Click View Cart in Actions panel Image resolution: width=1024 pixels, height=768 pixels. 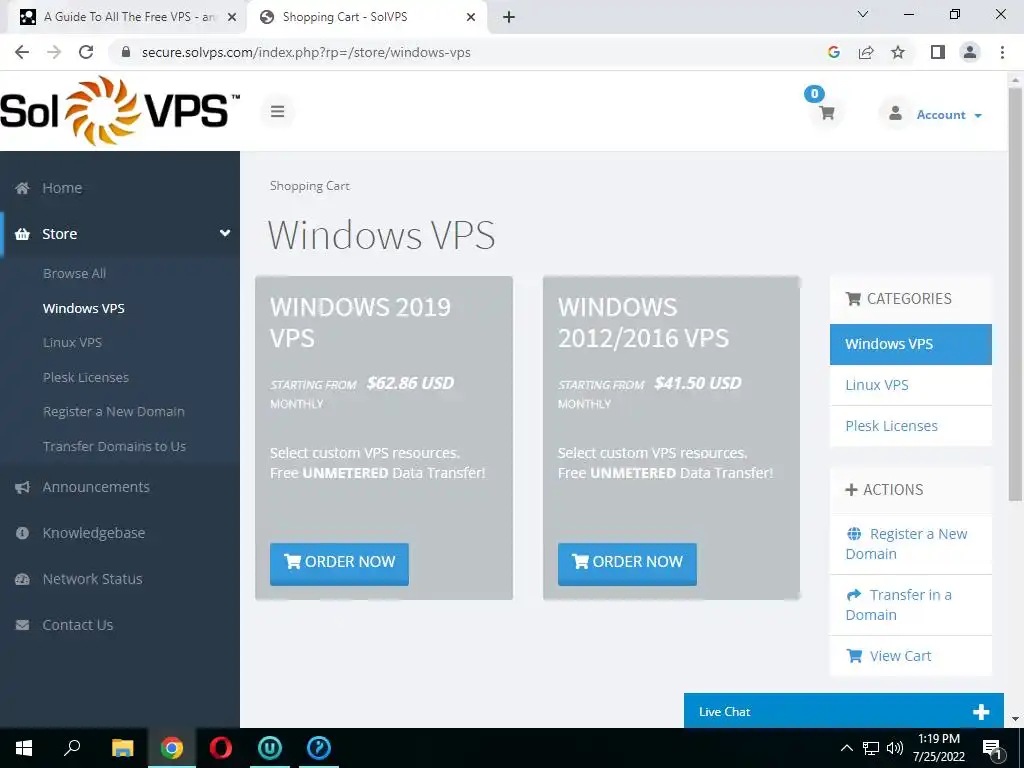tap(910, 656)
